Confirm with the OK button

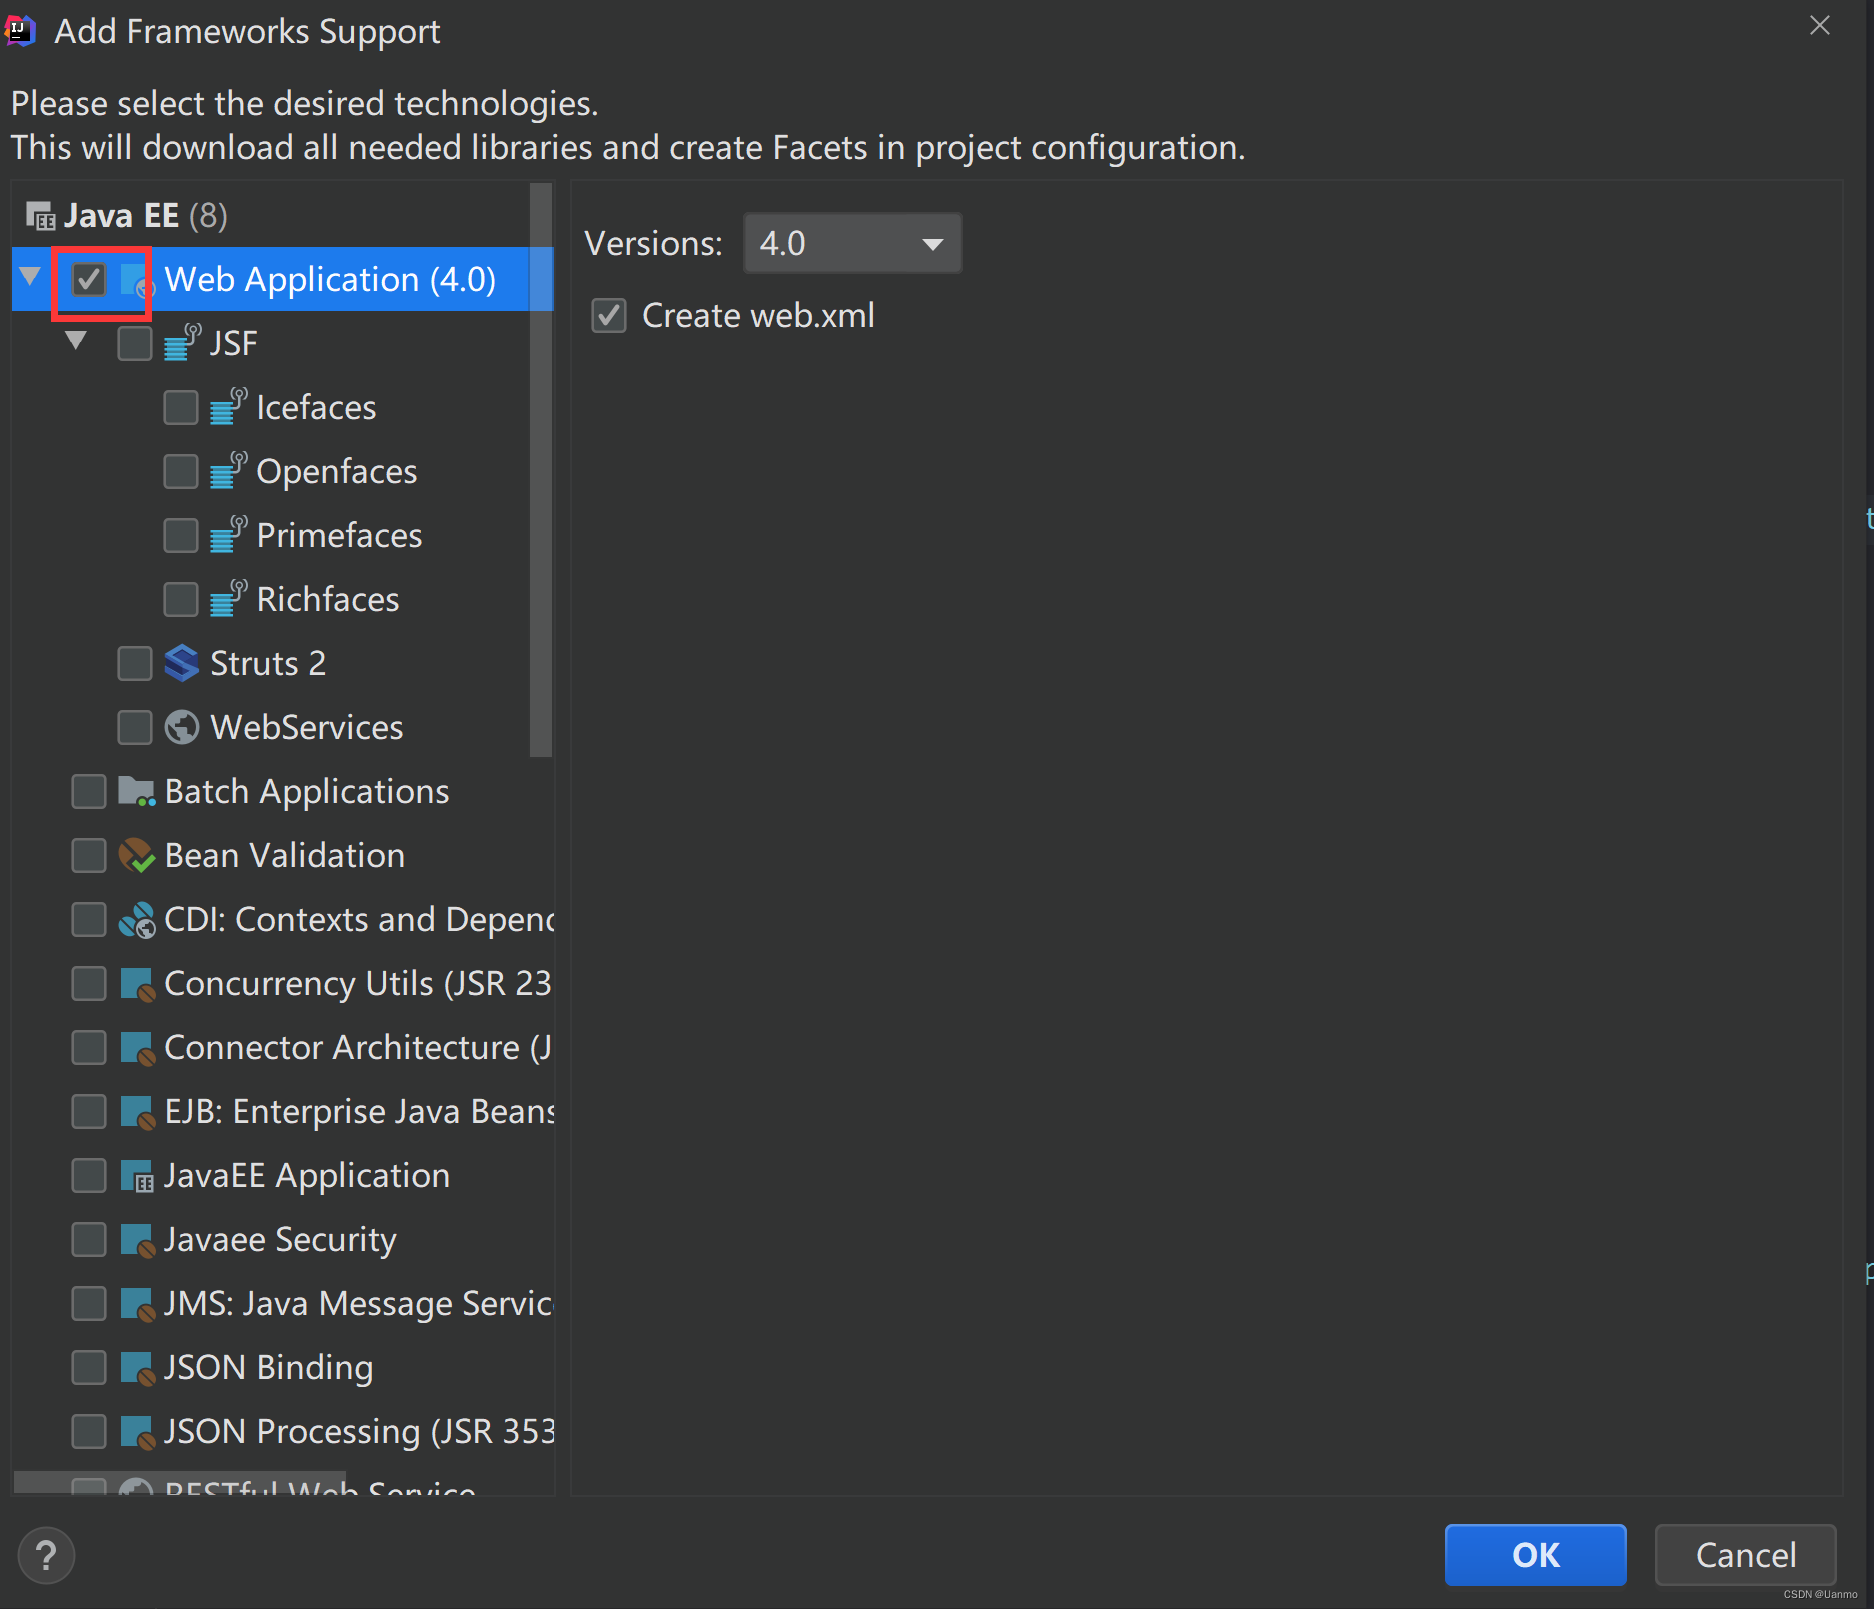click(x=1535, y=1555)
